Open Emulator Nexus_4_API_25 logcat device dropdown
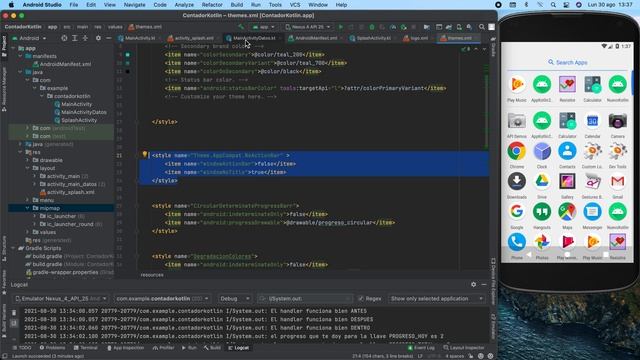This screenshot has height=360, width=640. (x=60, y=299)
